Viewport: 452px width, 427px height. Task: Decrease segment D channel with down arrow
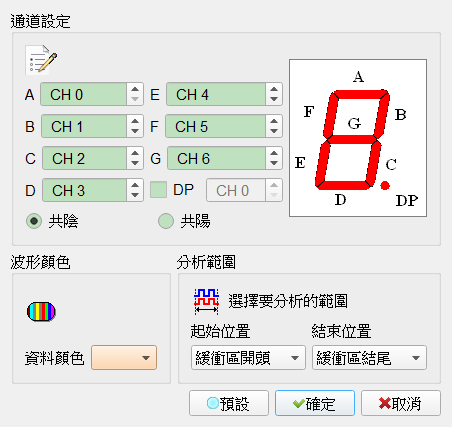[135, 195]
